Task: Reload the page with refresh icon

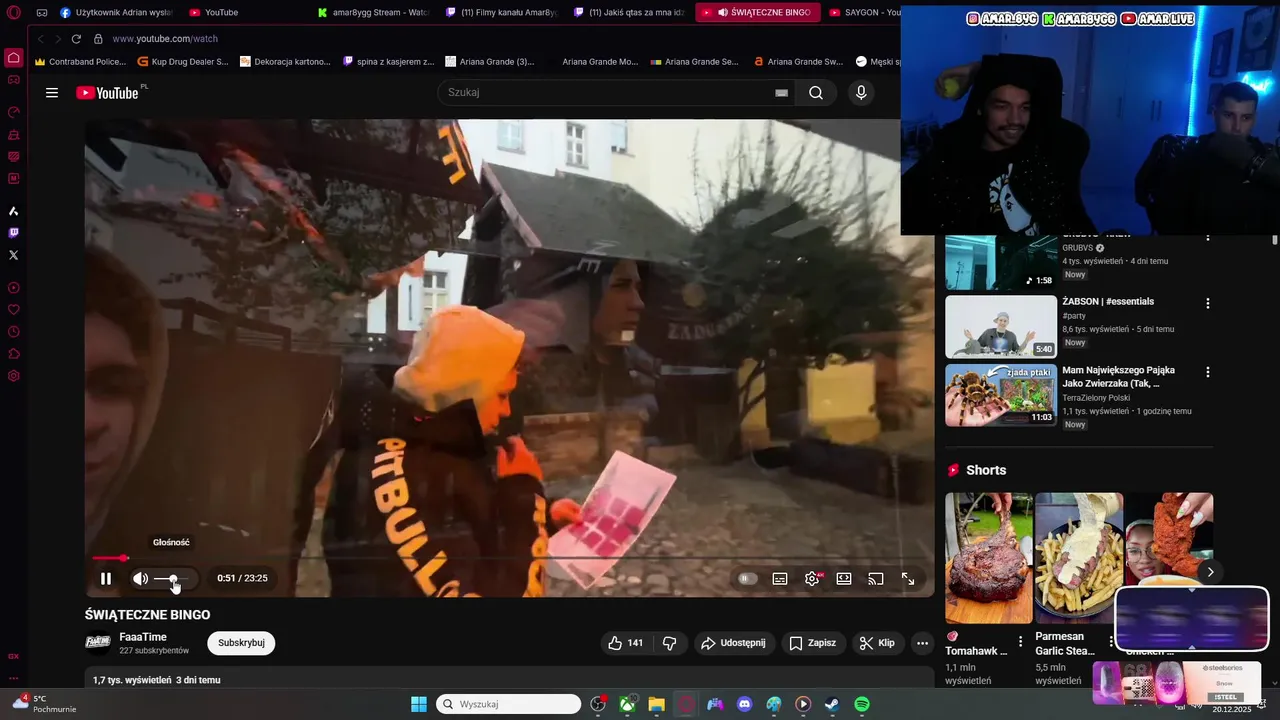Action: (76, 39)
